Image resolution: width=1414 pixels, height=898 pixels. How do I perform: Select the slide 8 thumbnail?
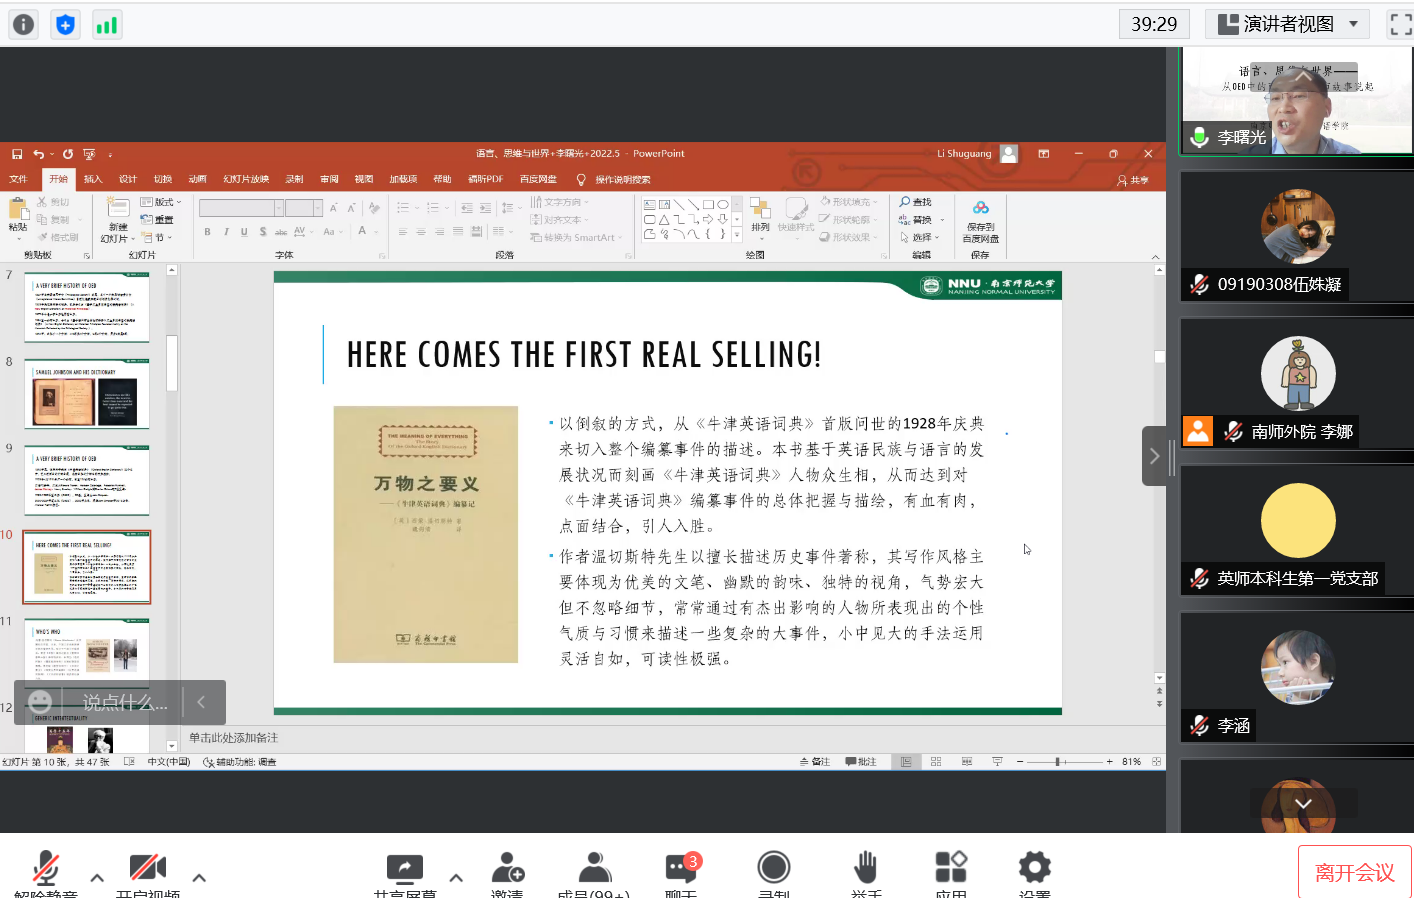point(87,395)
